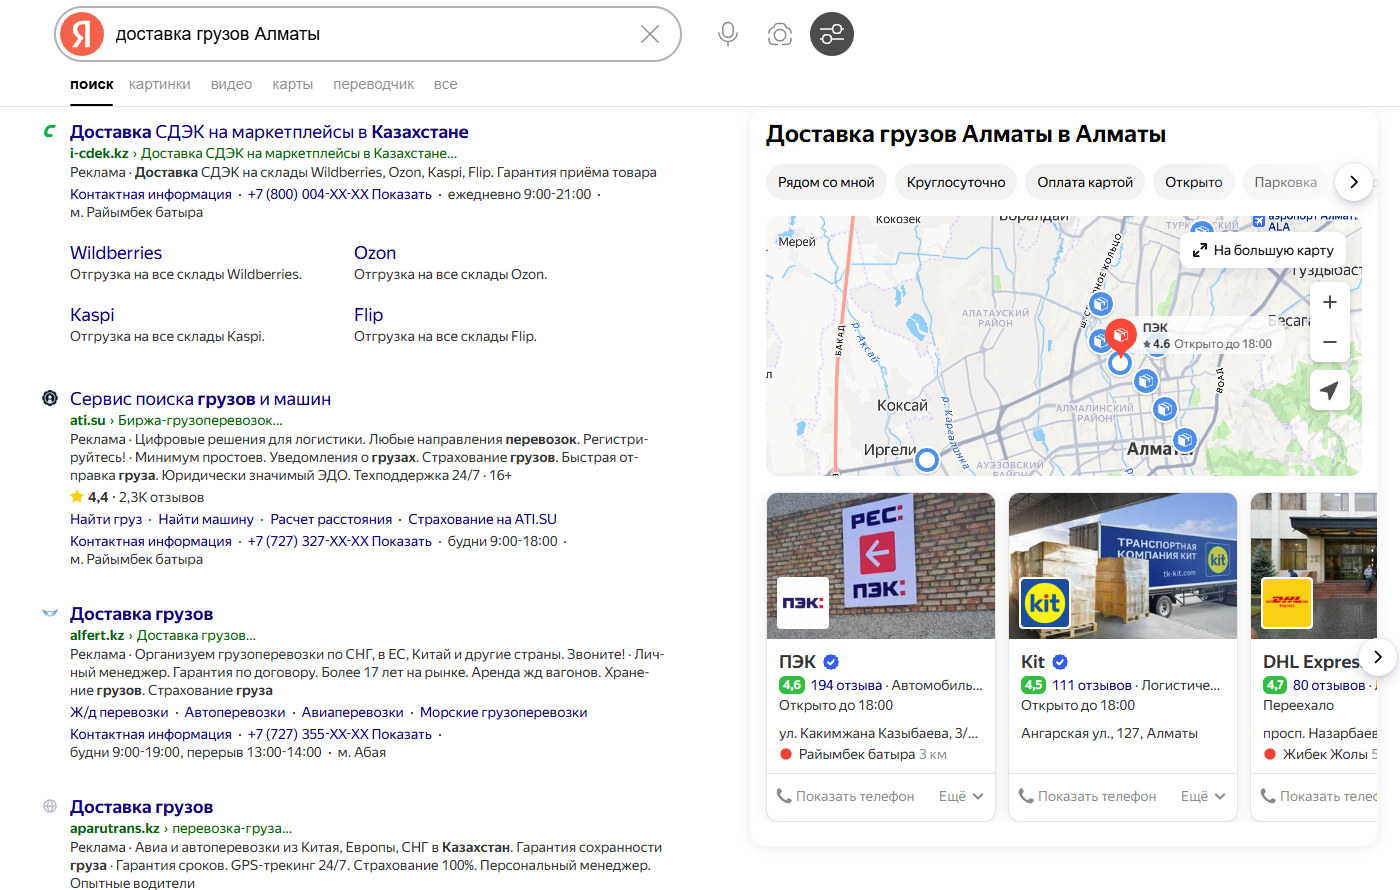Image resolution: width=1400 pixels, height=890 pixels.
Task: Expand 'Ещё' dropdown on Kit card
Action: [1203, 796]
